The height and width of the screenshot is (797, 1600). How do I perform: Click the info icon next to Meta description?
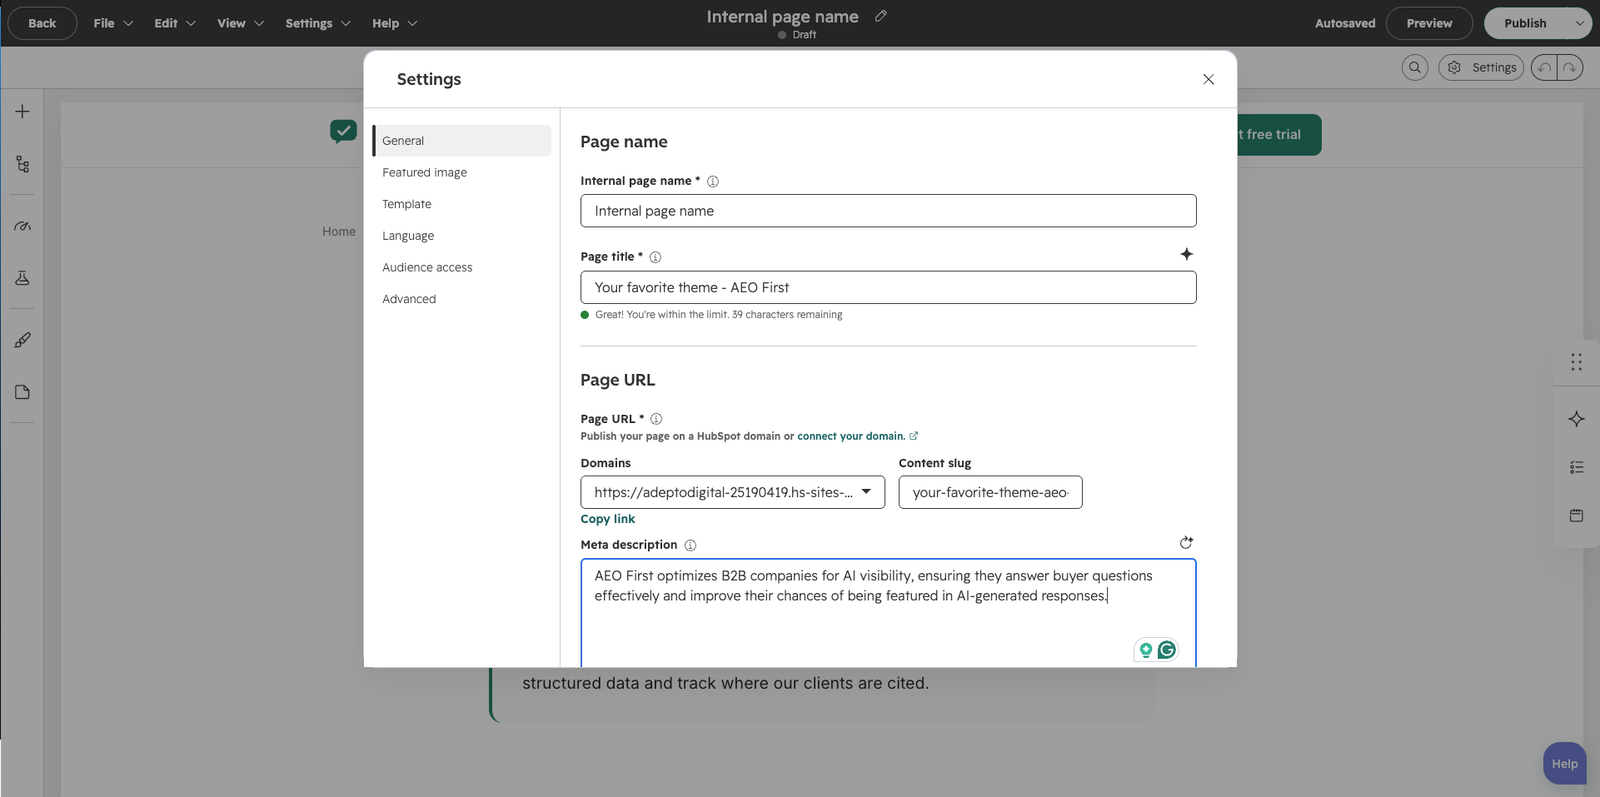tap(690, 545)
